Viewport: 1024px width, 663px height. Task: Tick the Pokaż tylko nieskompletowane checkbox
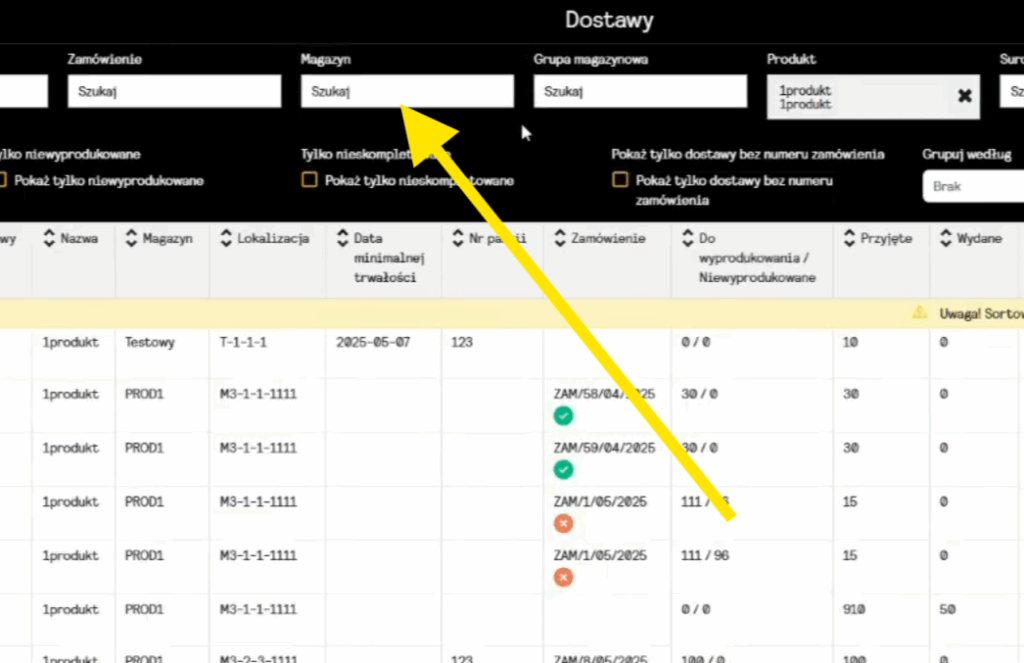310,181
